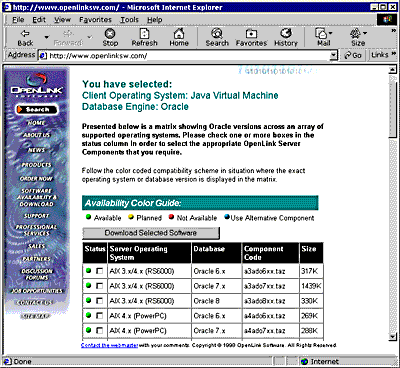Click the a3ado6xx.taz component code

[264, 271]
